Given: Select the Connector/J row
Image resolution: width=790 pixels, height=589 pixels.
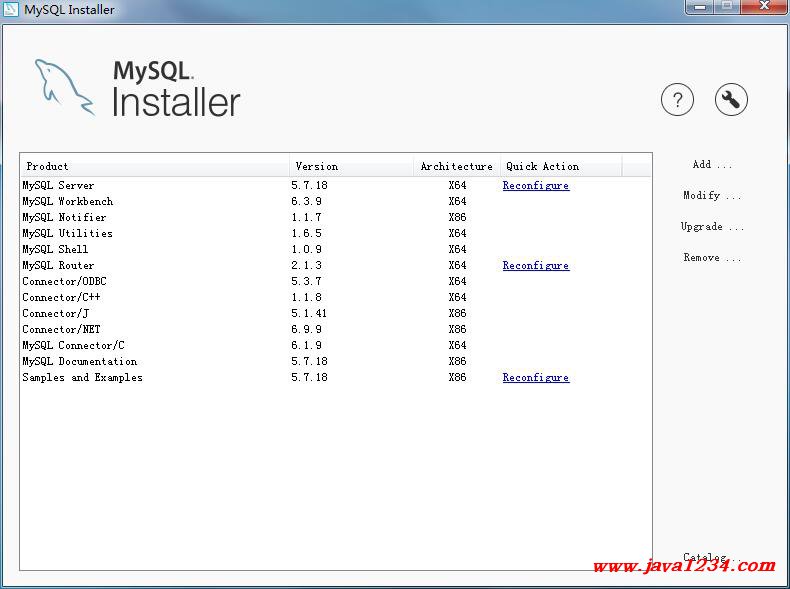Looking at the screenshot, I should tap(336, 313).
